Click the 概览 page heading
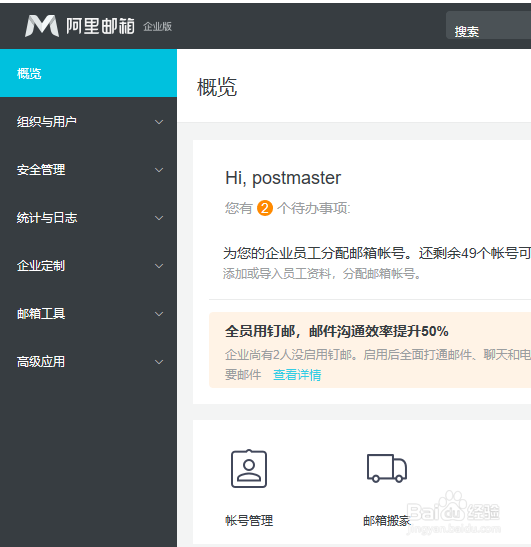Screen dimensions: 531x547 pyautogui.click(x=217, y=87)
